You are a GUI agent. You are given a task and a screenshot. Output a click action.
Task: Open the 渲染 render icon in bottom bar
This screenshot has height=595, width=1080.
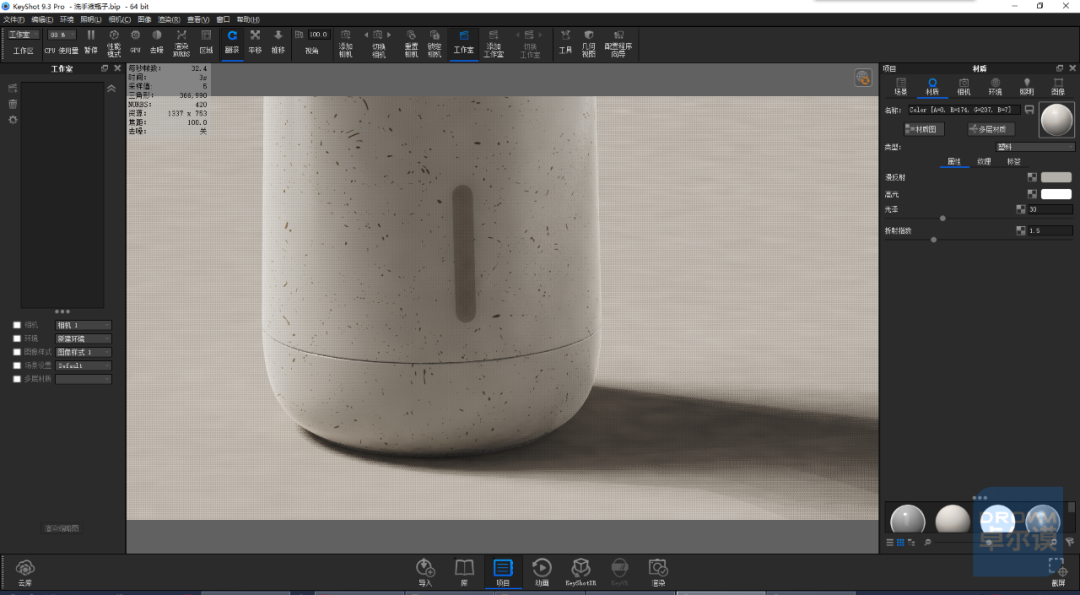(x=658, y=572)
